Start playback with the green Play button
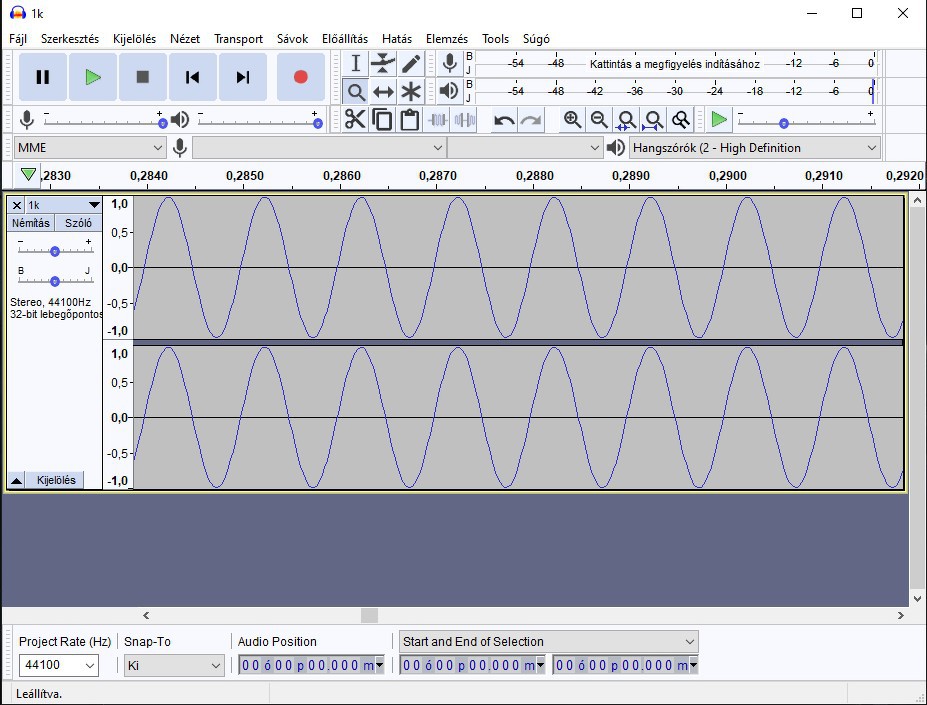Image resolution: width=927 pixels, height=705 pixels. [x=93, y=77]
